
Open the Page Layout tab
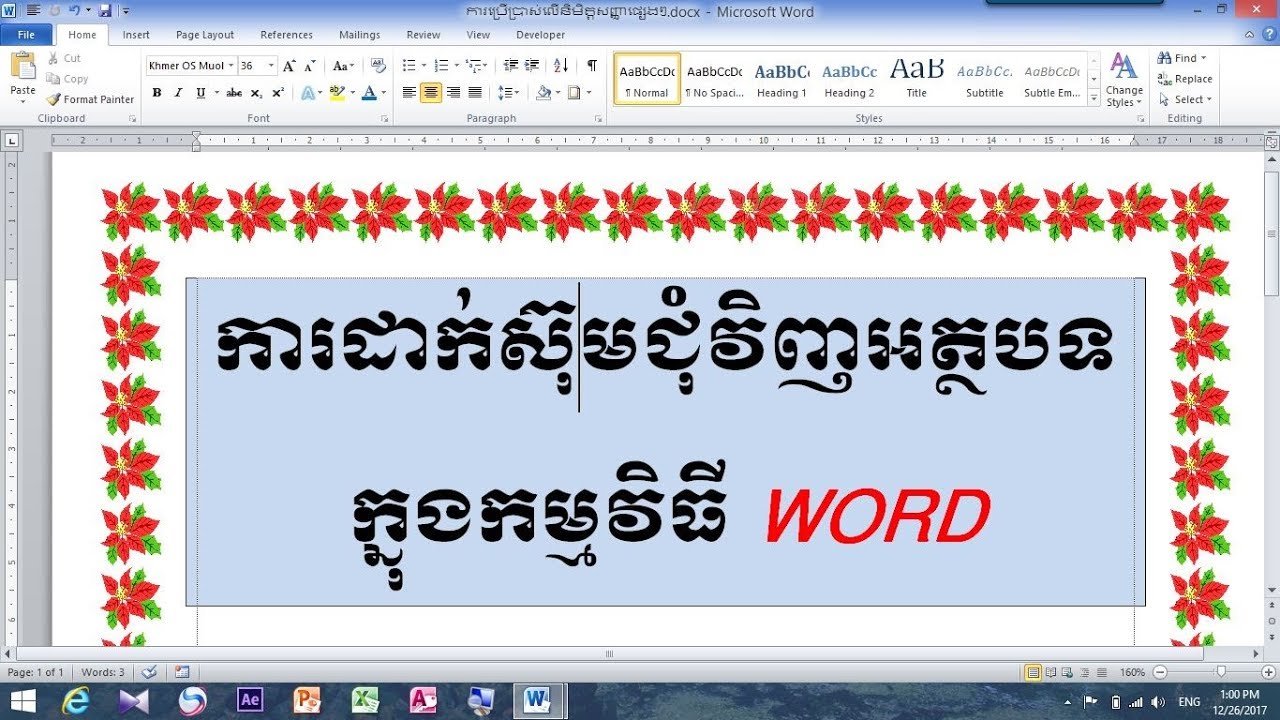(204, 33)
